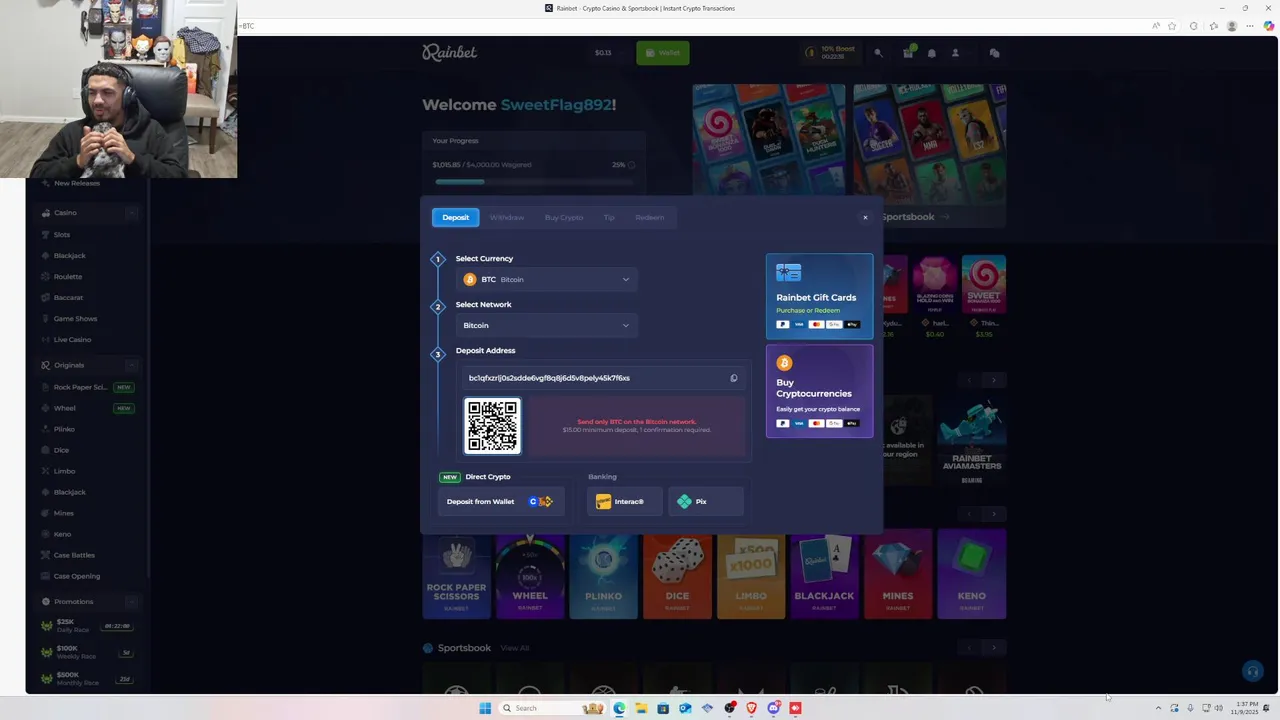Select Interac banking option
This screenshot has width=1280, height=720.
point(624,501)
